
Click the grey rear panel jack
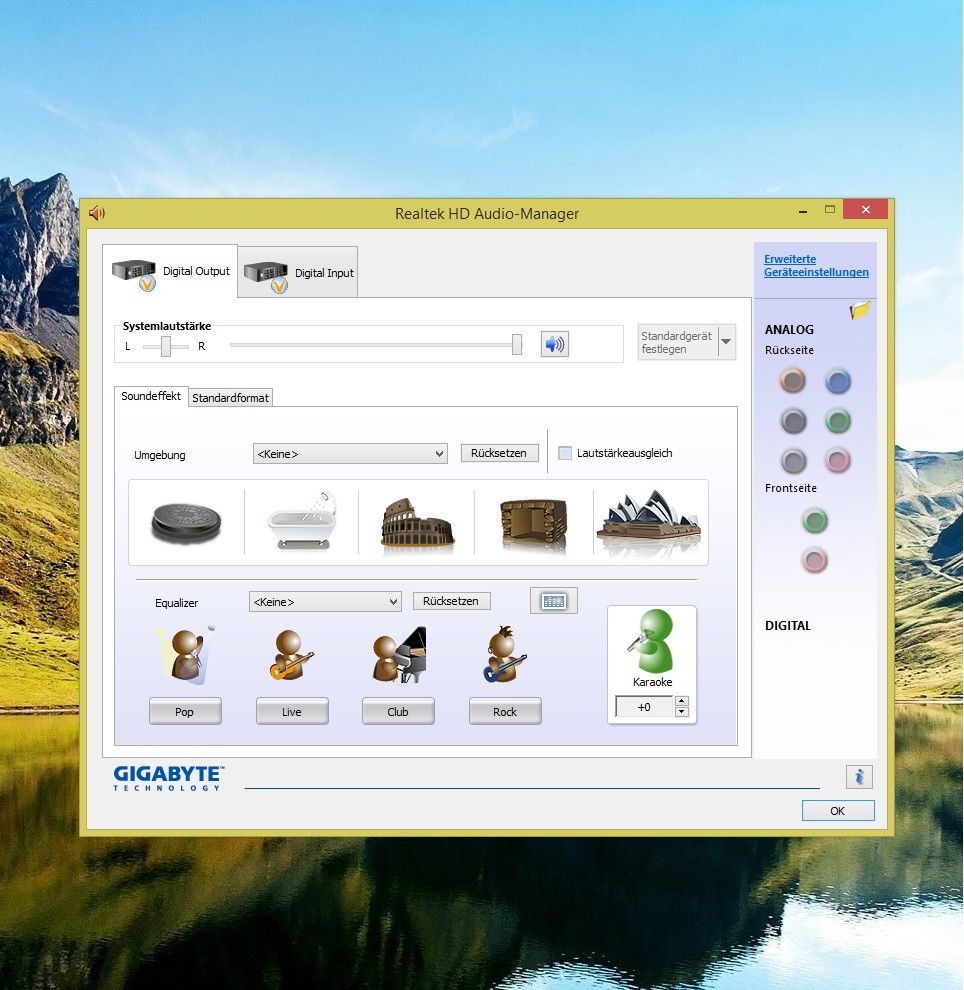793,461
